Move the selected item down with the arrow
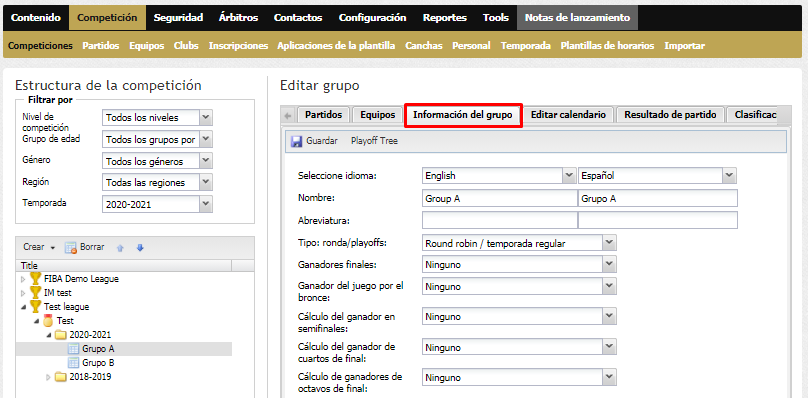 (140, 248)
